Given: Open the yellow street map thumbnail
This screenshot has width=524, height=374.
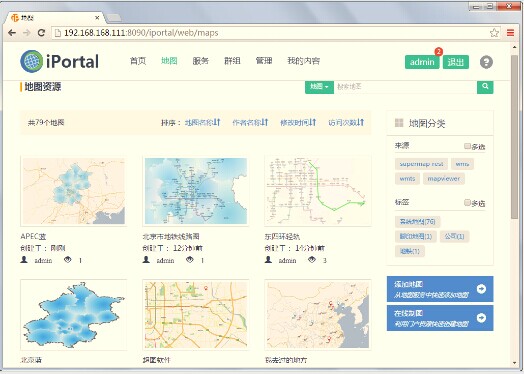Looking at the screenshot, I should tap(195, 315).
